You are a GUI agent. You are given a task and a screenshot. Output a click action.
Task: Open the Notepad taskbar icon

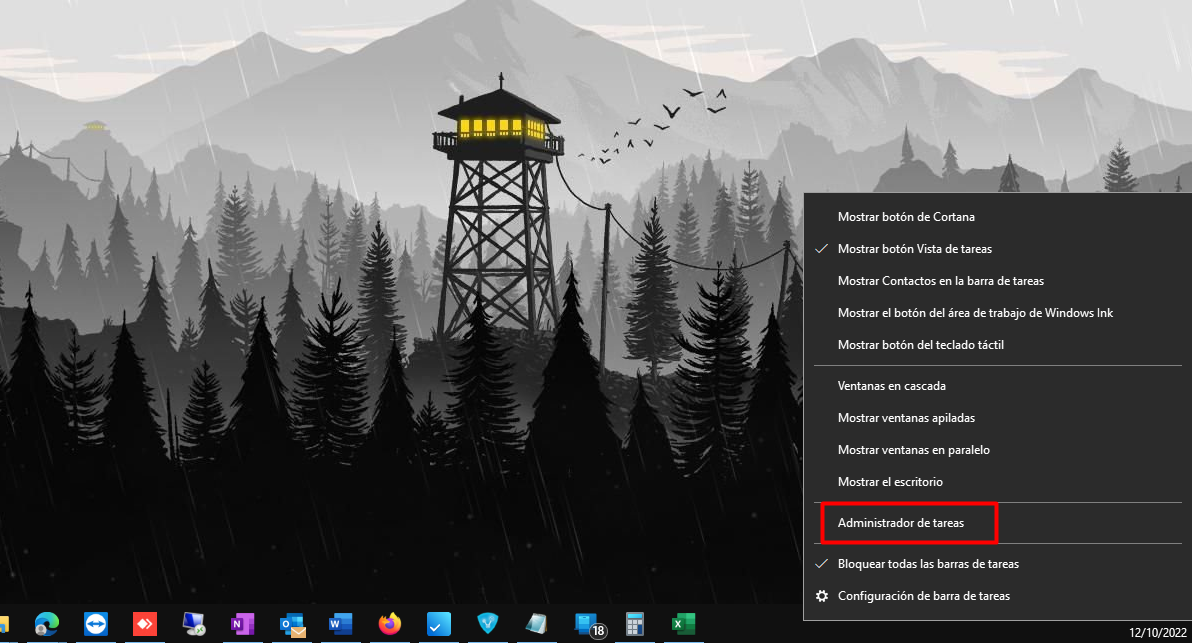[x=536, y=624]
